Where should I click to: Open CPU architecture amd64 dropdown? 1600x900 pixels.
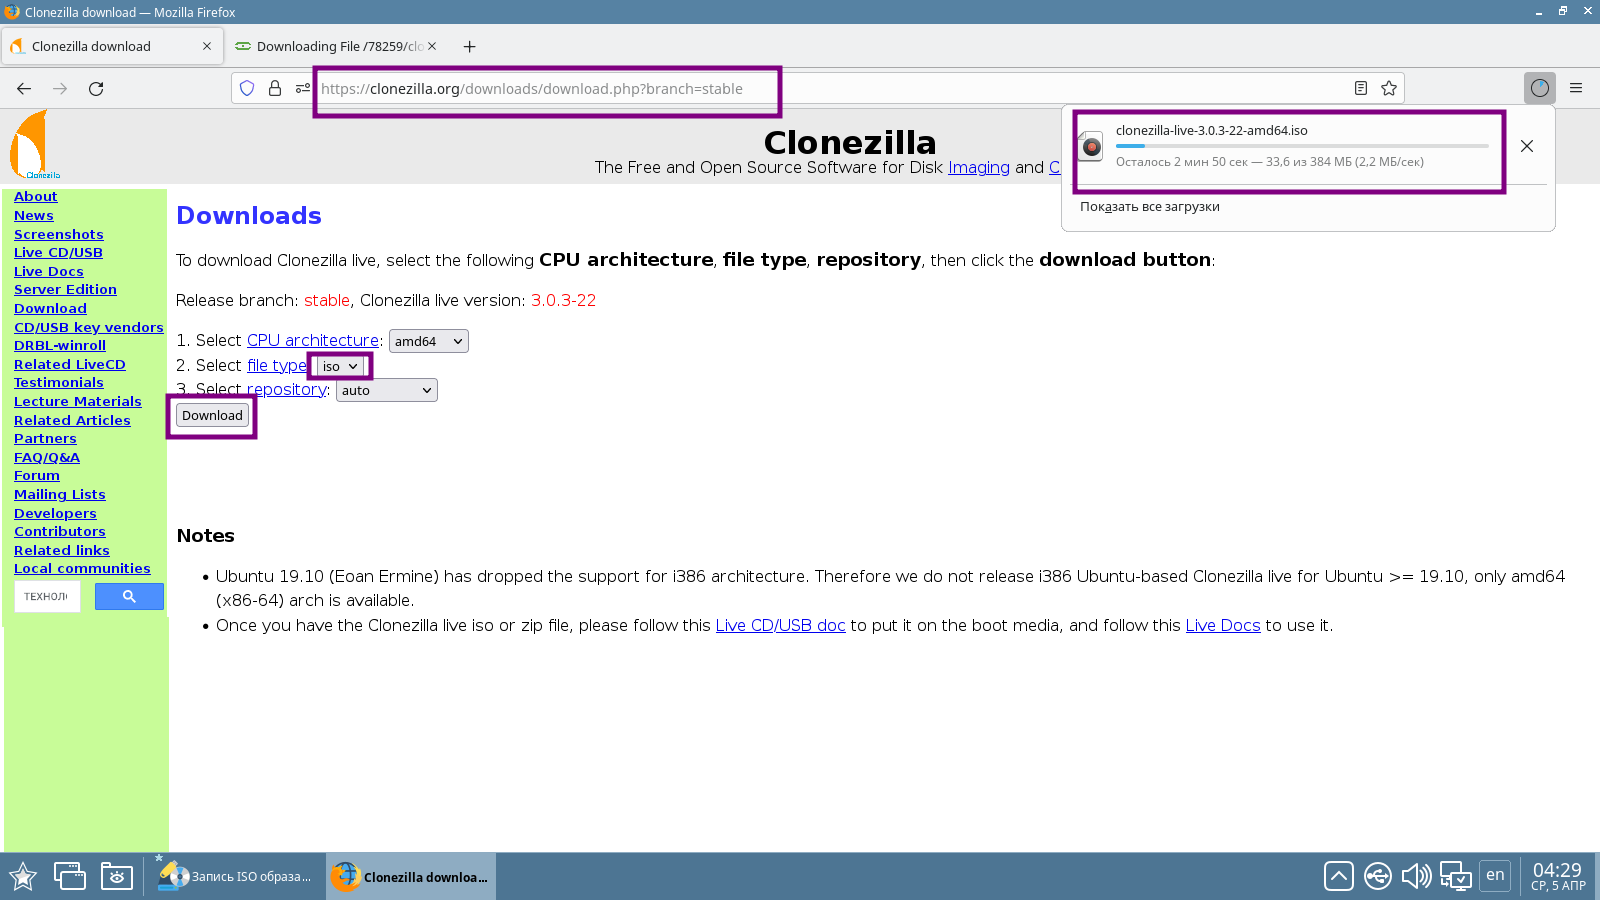(428, 341)
